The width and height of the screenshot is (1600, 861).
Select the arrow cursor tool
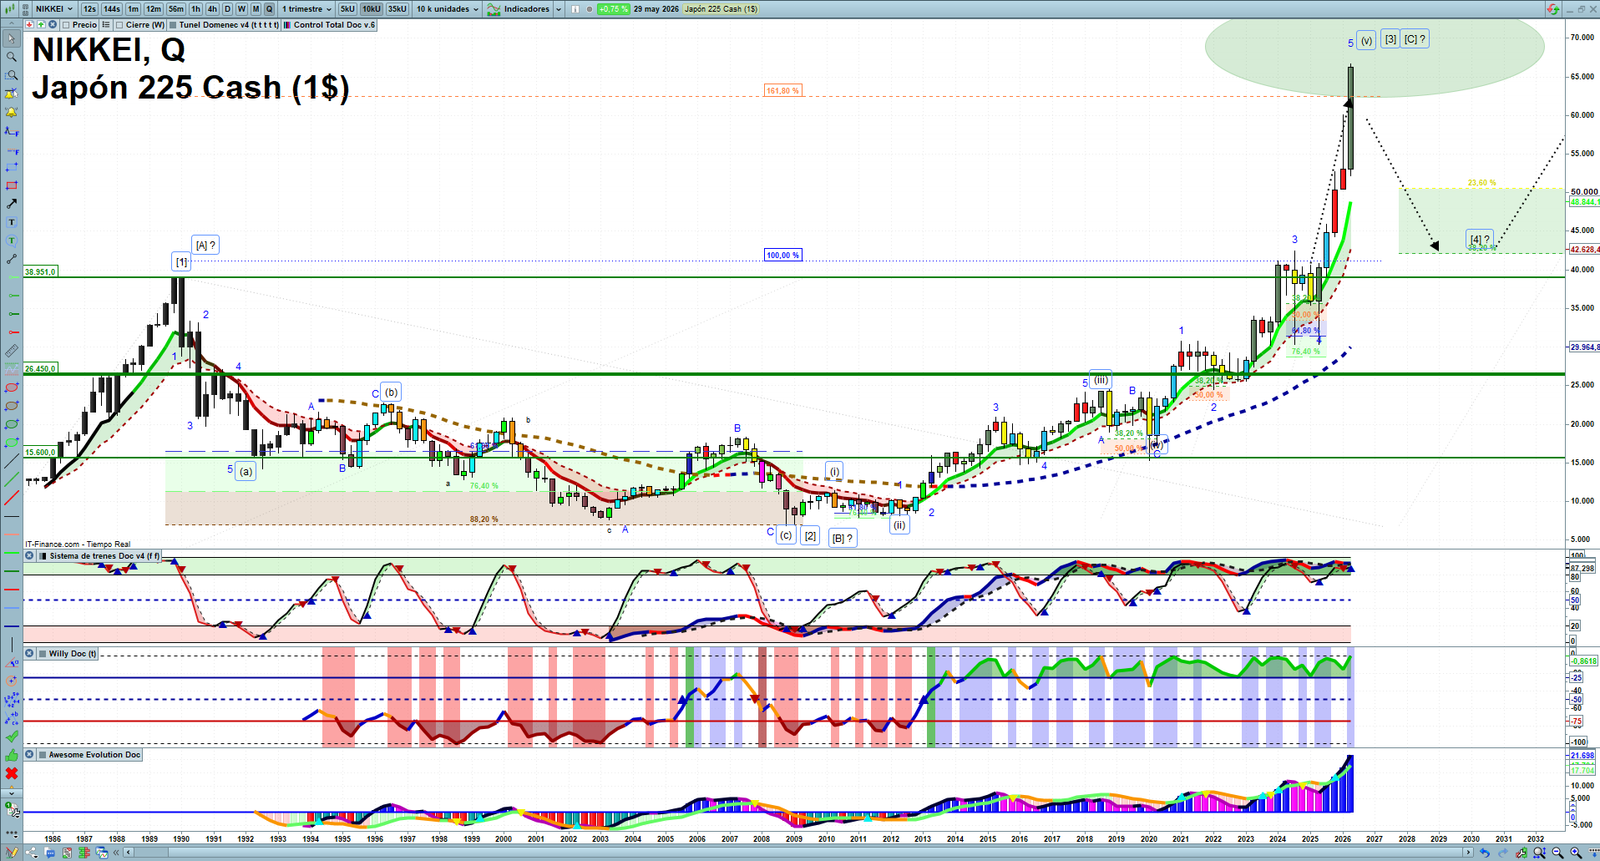coord(11,39)
